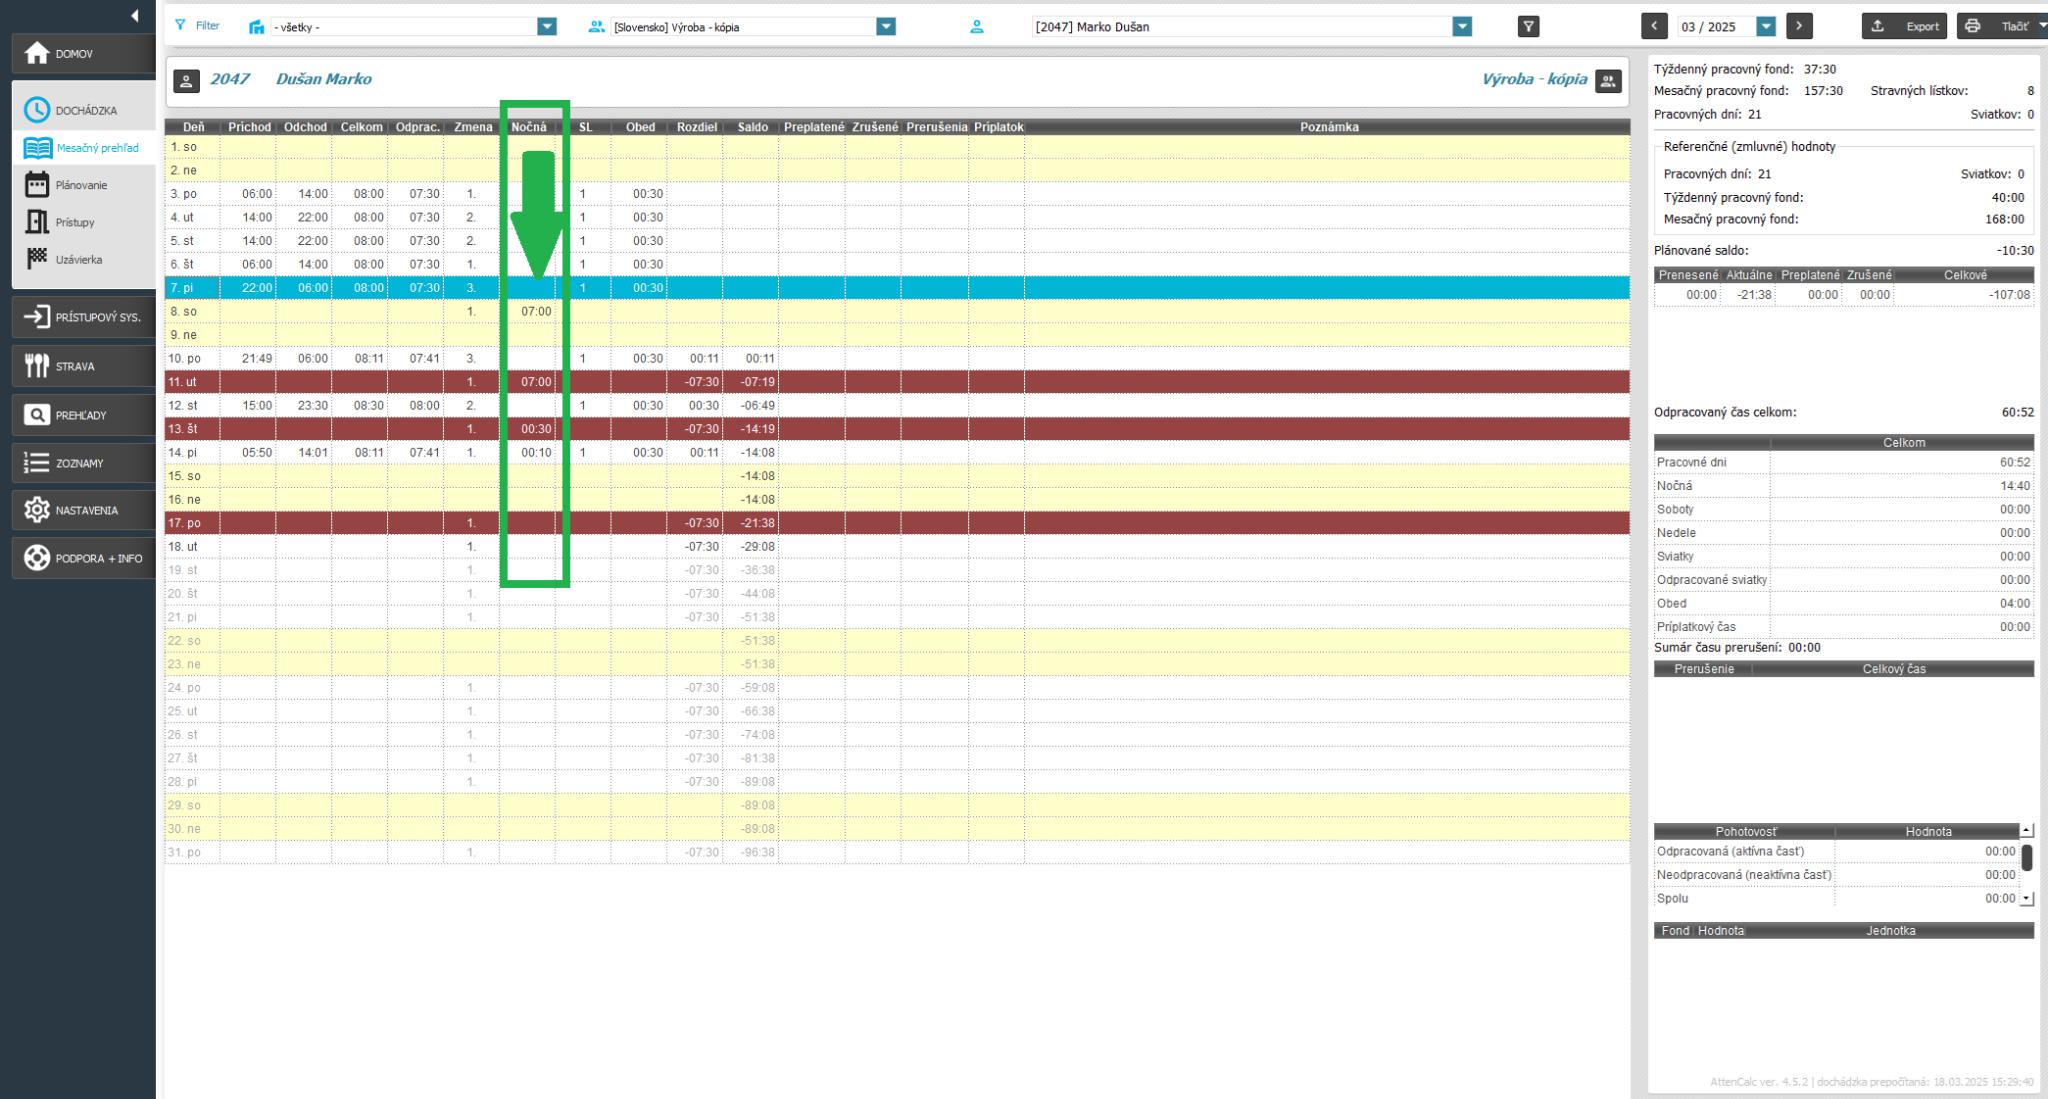Open Uzávierka checkered flag item
Viewport: 2048px width, 1099px height.
tap(38, 259)
